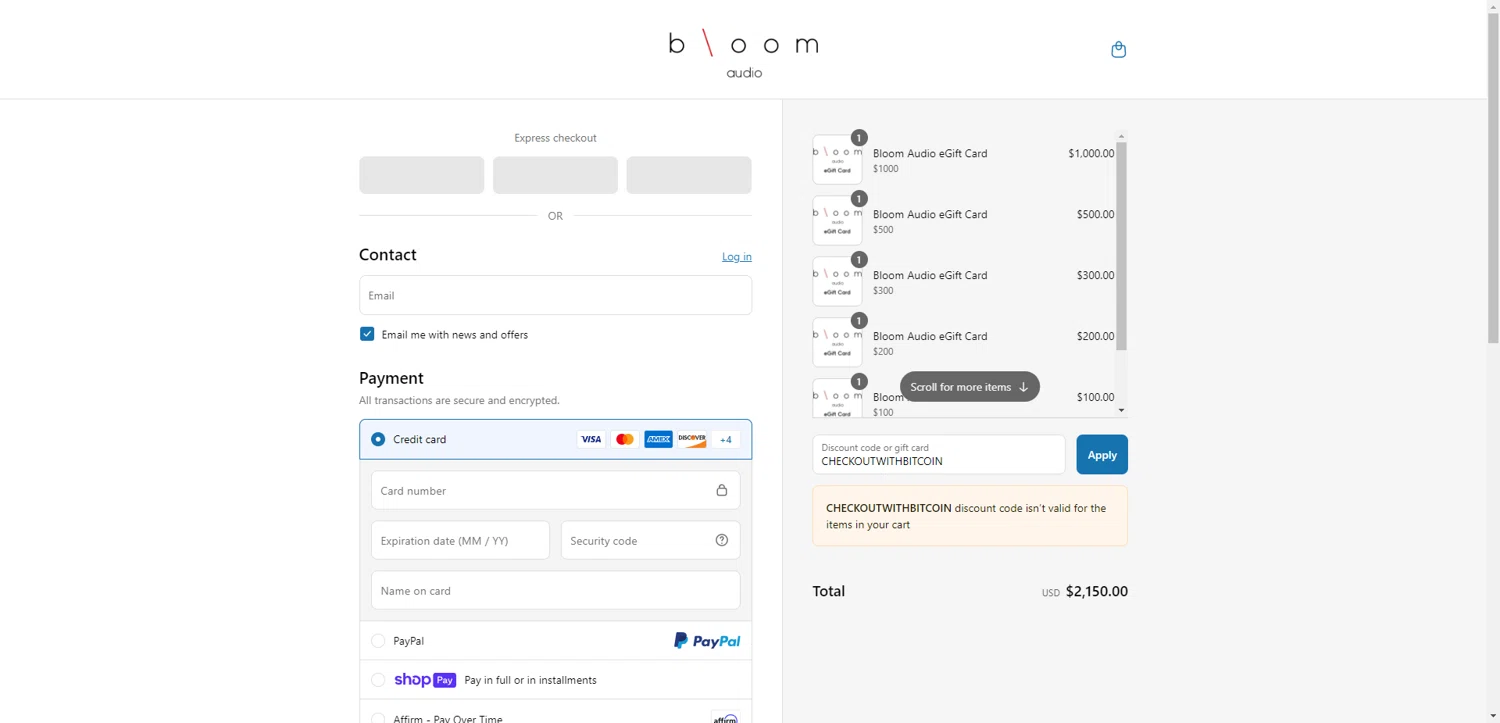Click the Visa card icon
The width and height of the screenshot is (1500, 723).
click(x=591, y=439)
